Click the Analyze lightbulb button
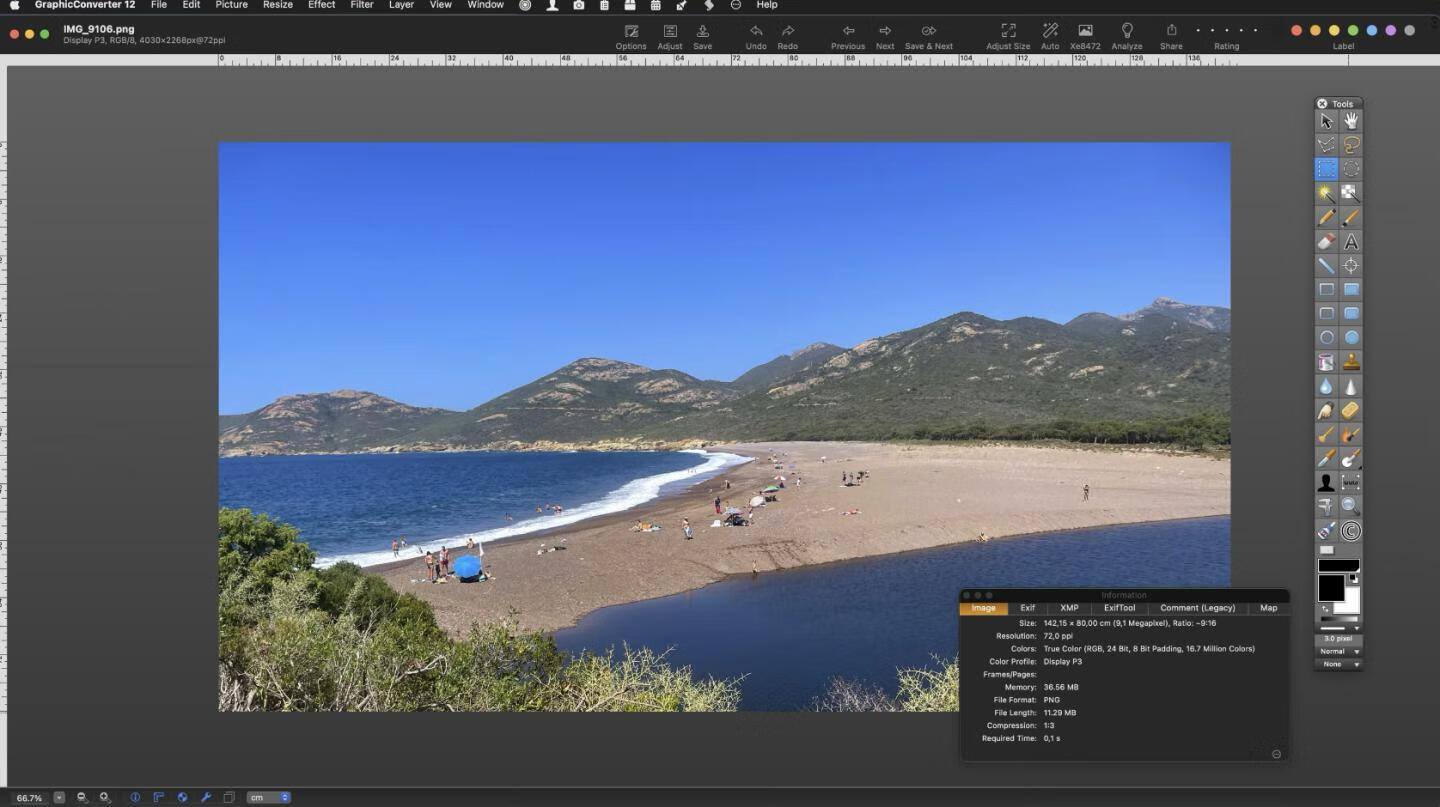This screenshot has height=807, width=1440. coord(1127,37)
